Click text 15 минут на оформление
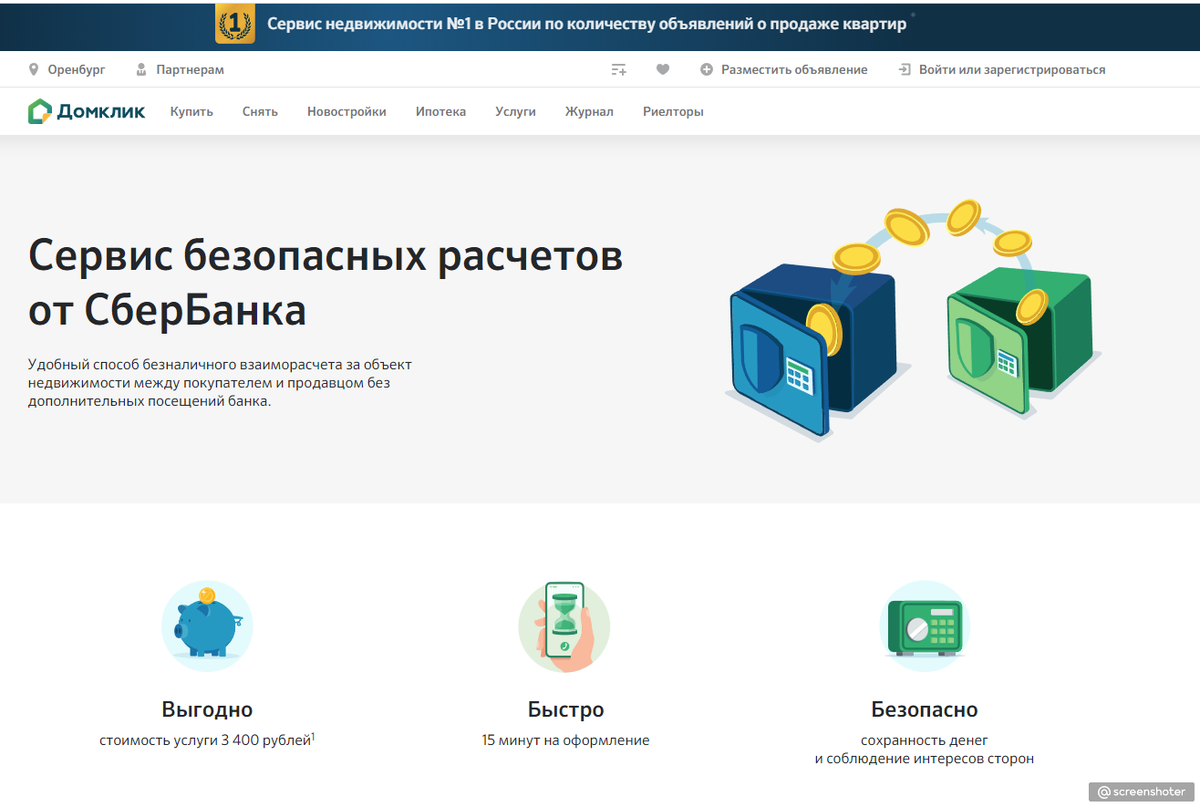 [565, 741]
